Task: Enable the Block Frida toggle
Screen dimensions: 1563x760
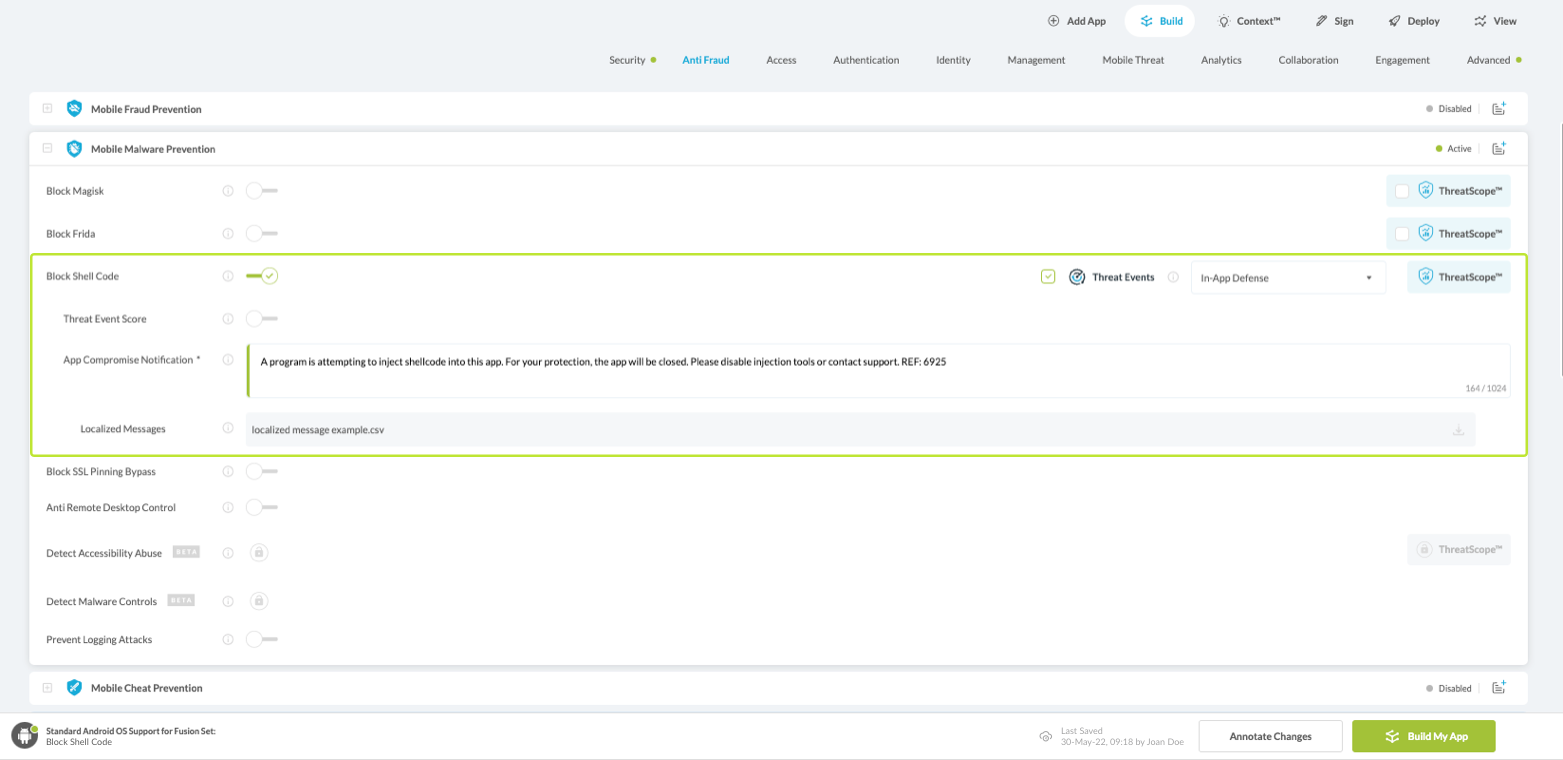Action: pyautogui.click(x=262, y=234)
